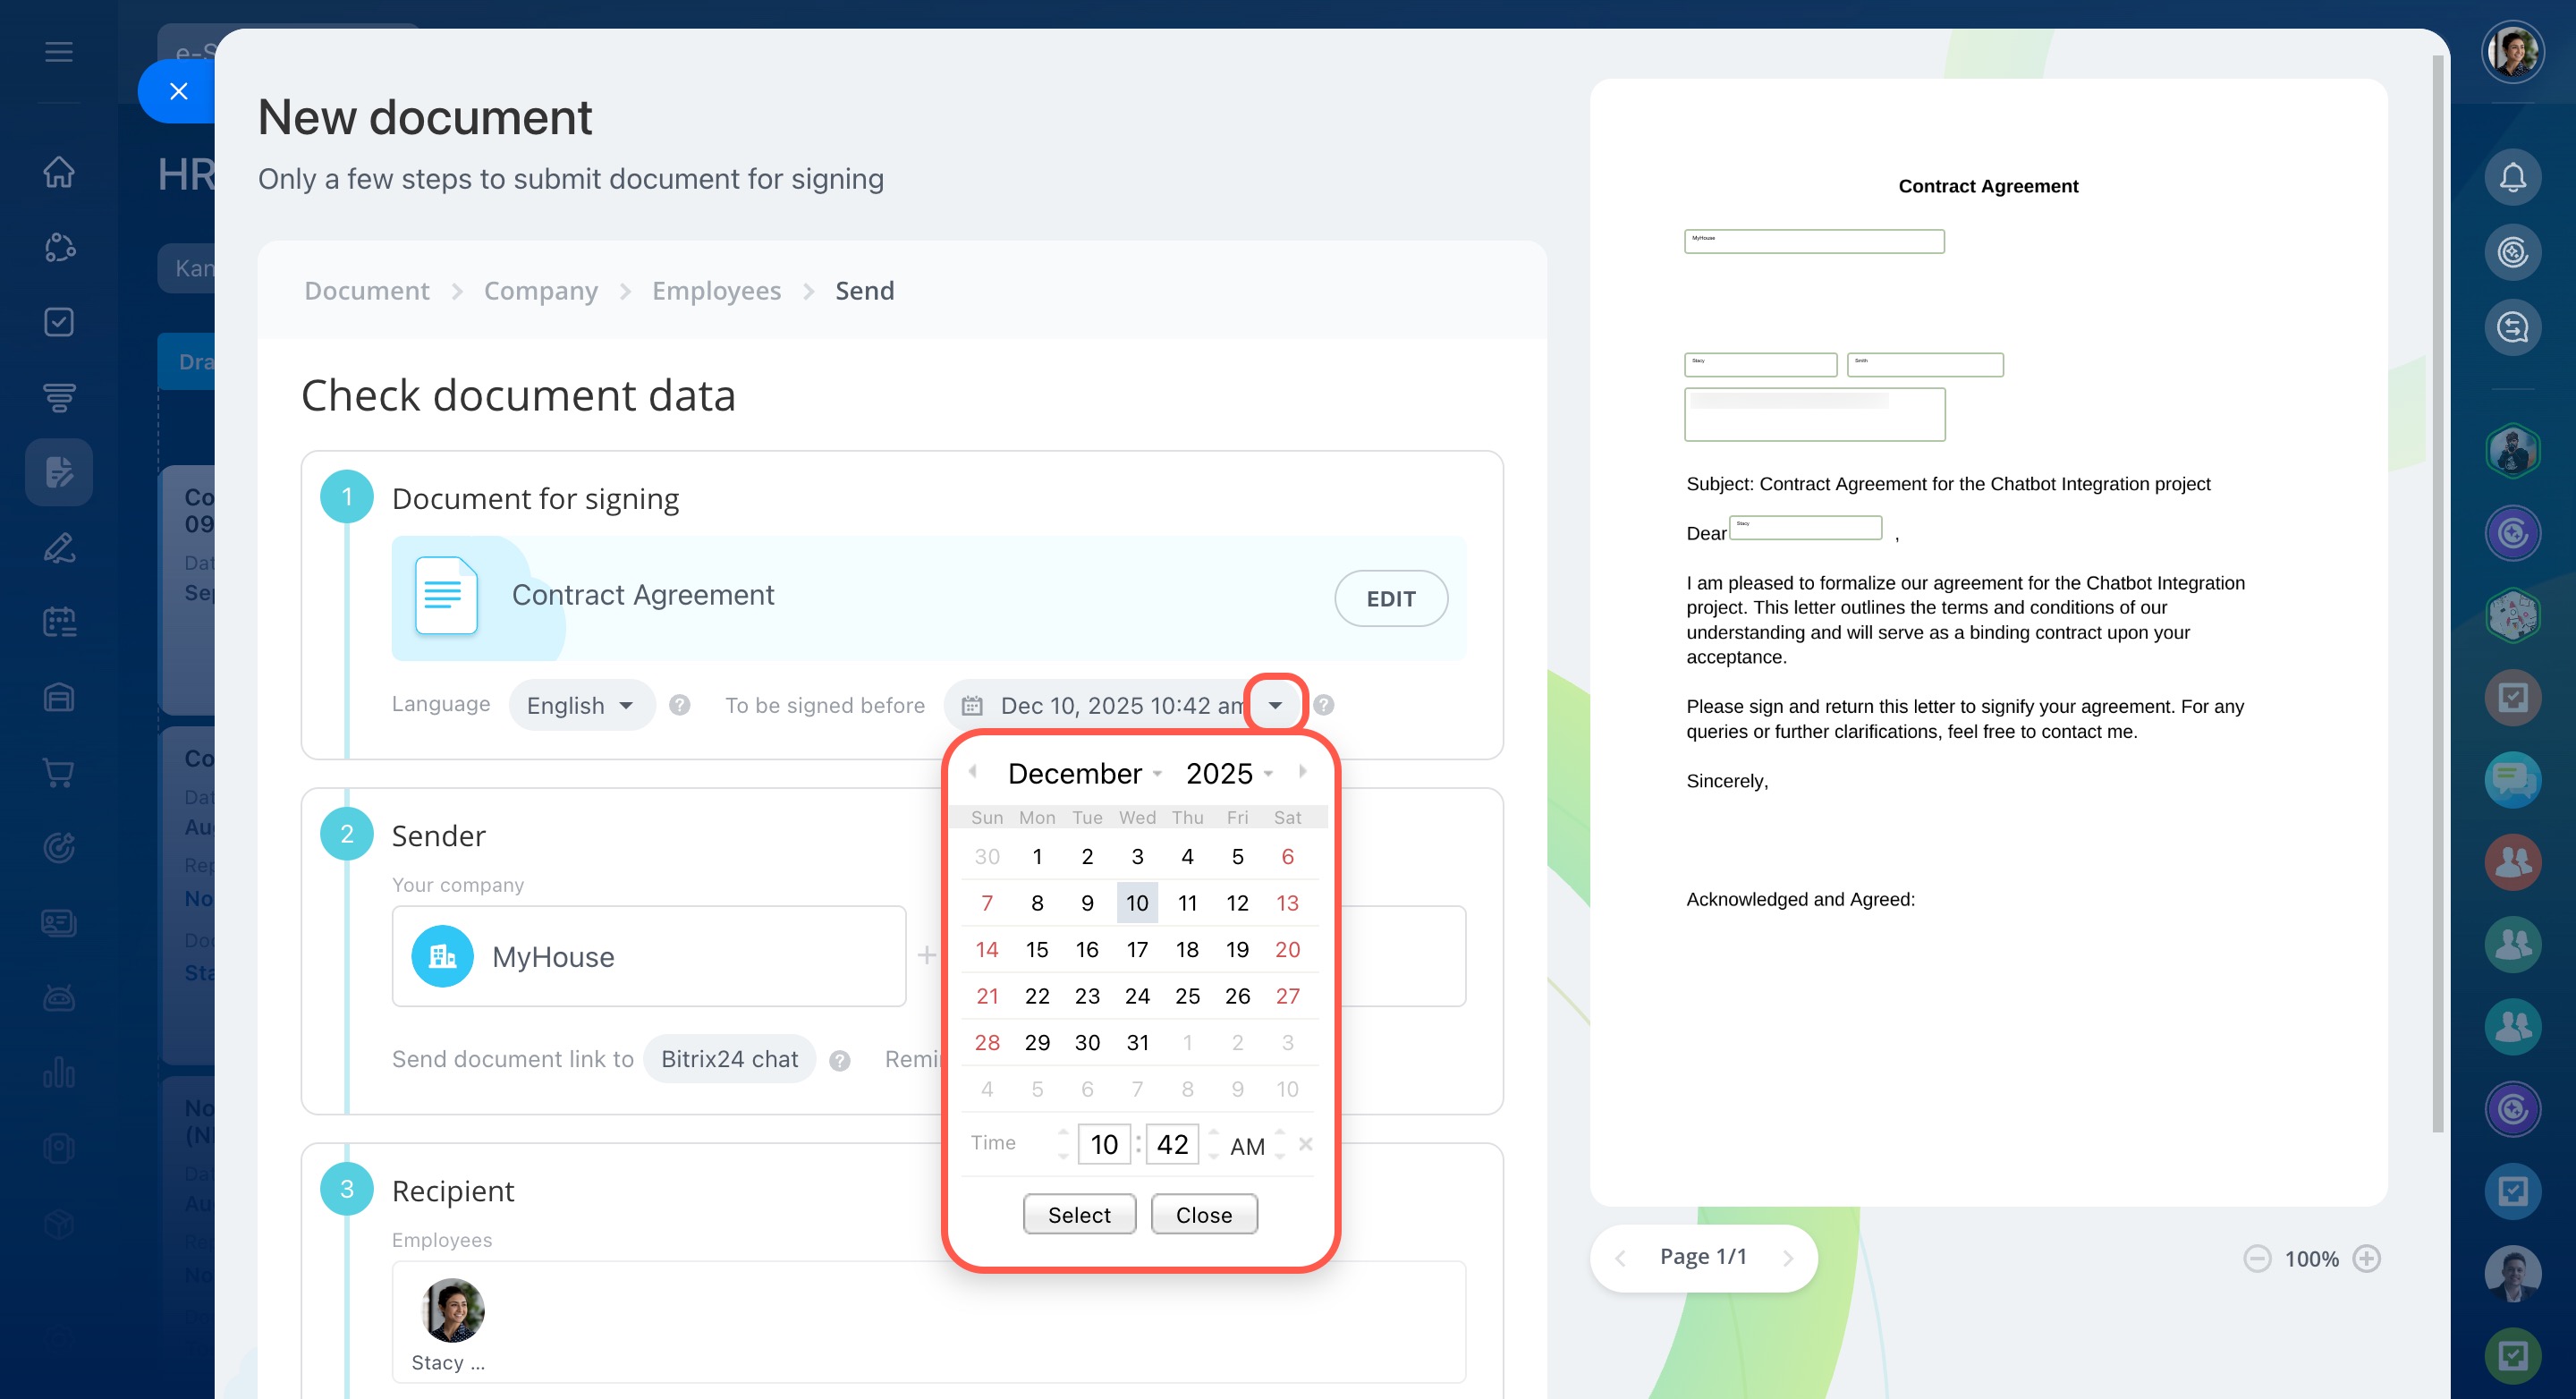Click the MyHouse company icon
2576x1399 pixels.
pos(443,957)
